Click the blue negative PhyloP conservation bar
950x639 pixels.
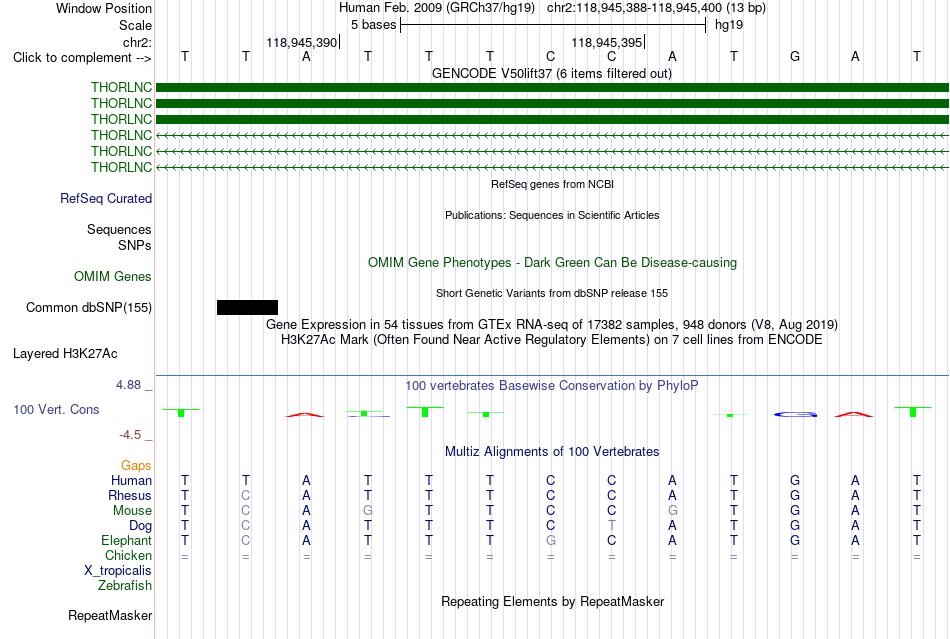click(796, 414)
